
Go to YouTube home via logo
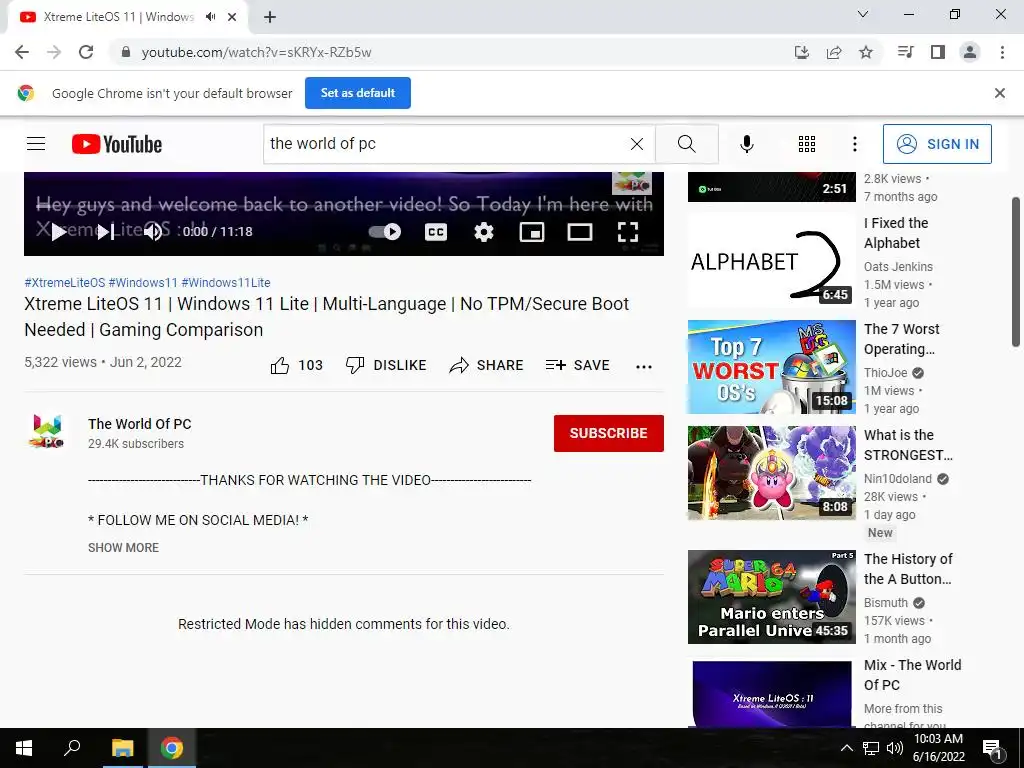[x=117, y=144]
